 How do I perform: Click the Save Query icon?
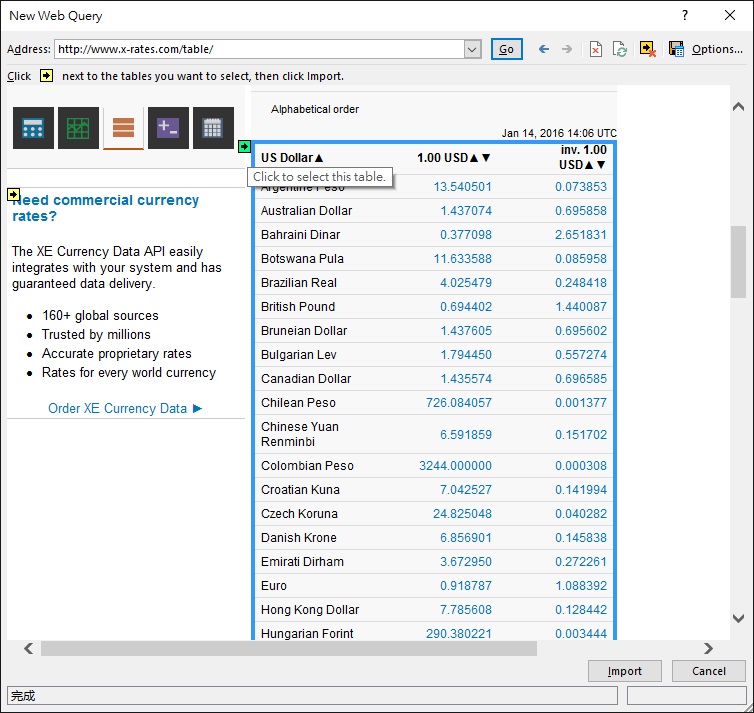point(676,49)
